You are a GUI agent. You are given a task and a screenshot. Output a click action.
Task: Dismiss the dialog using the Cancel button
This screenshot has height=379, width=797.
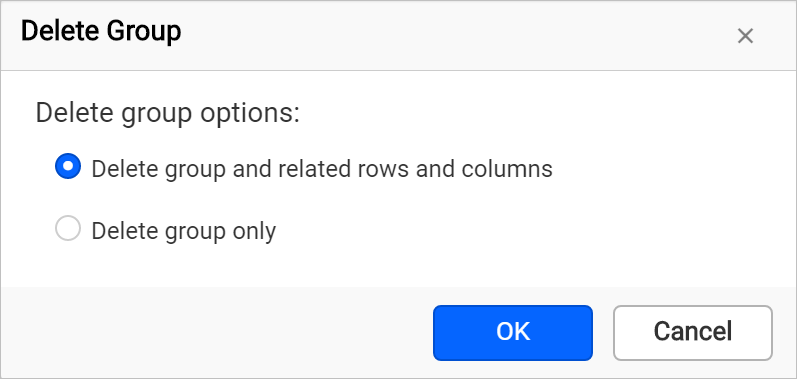[693, 333]
